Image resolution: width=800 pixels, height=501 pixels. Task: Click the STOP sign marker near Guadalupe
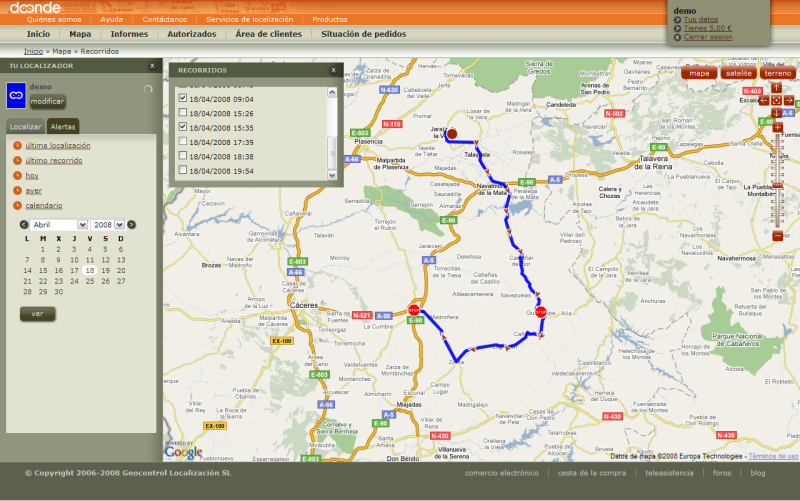pos(540,312)
